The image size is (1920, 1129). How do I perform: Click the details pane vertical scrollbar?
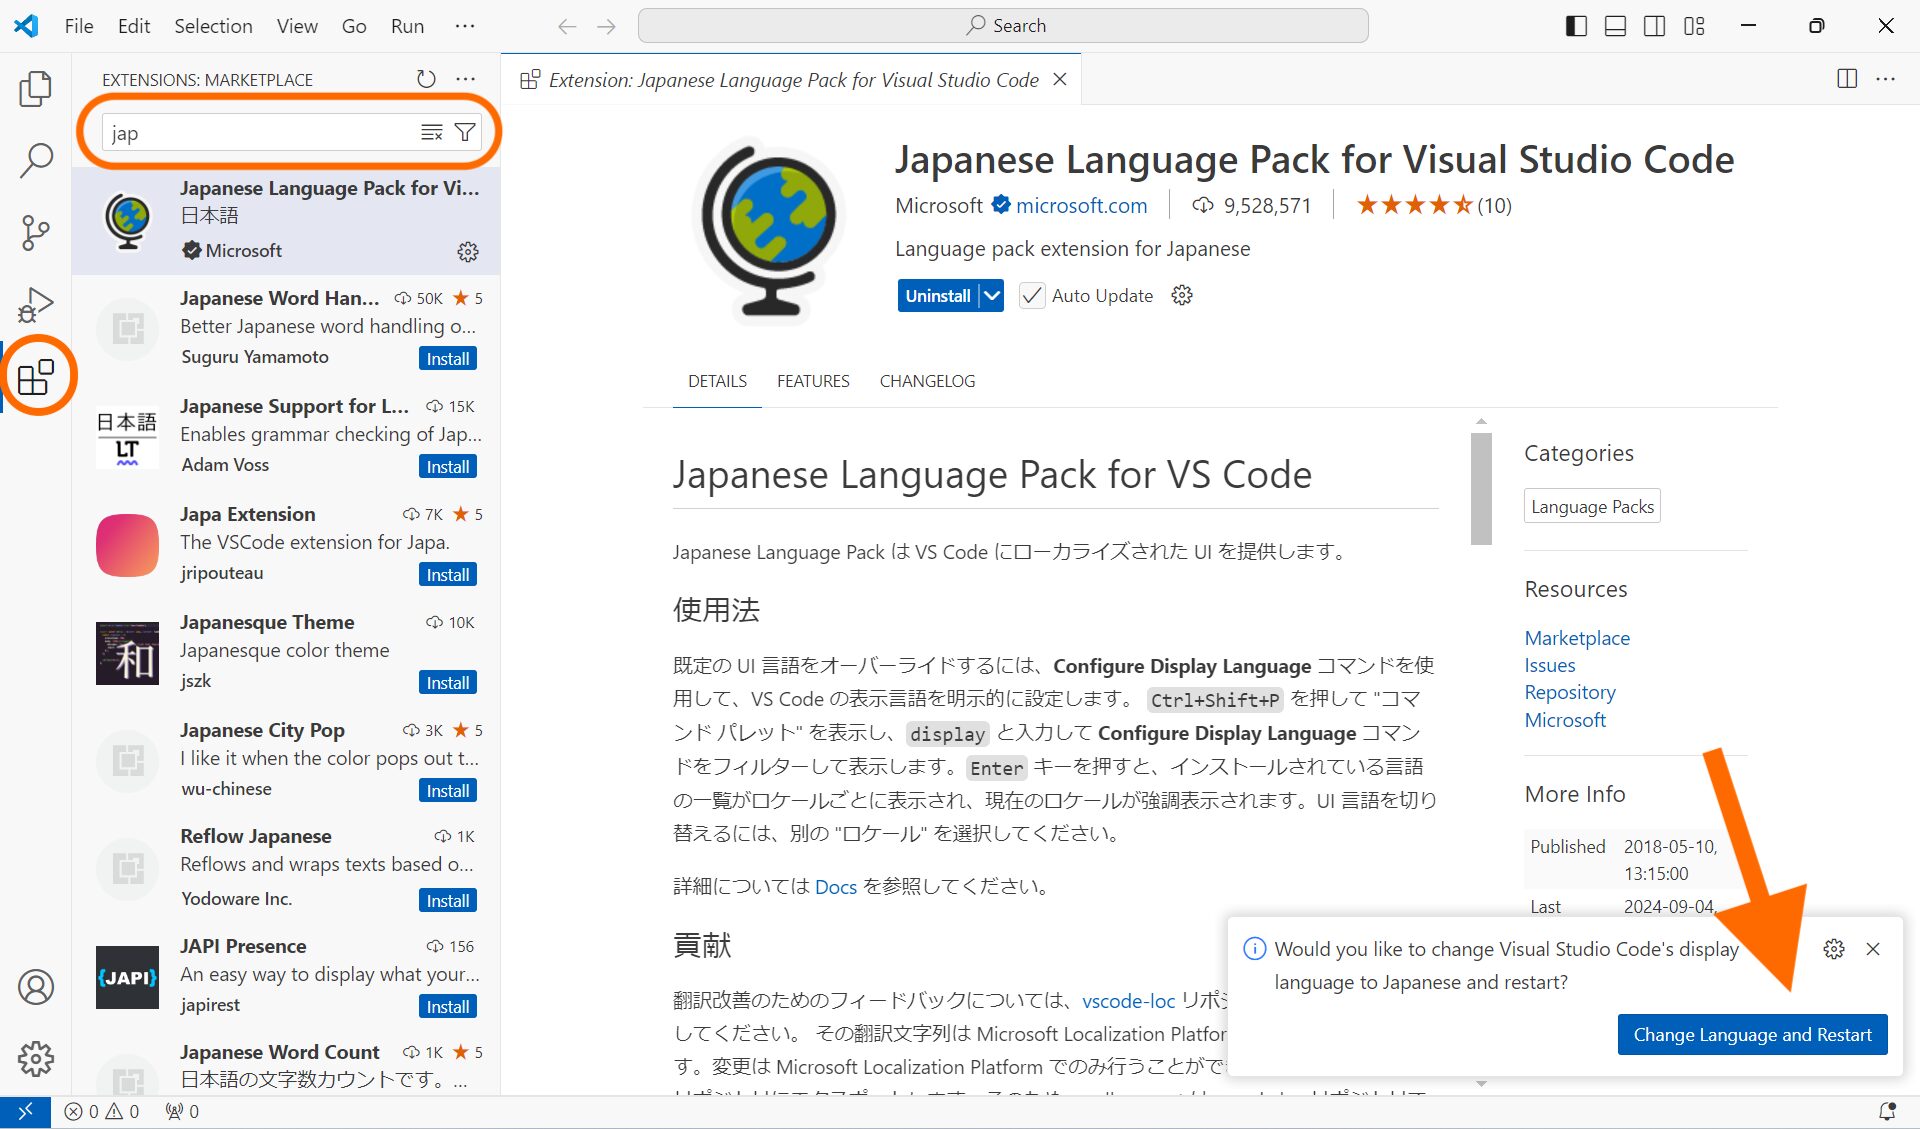[1481, 489]
